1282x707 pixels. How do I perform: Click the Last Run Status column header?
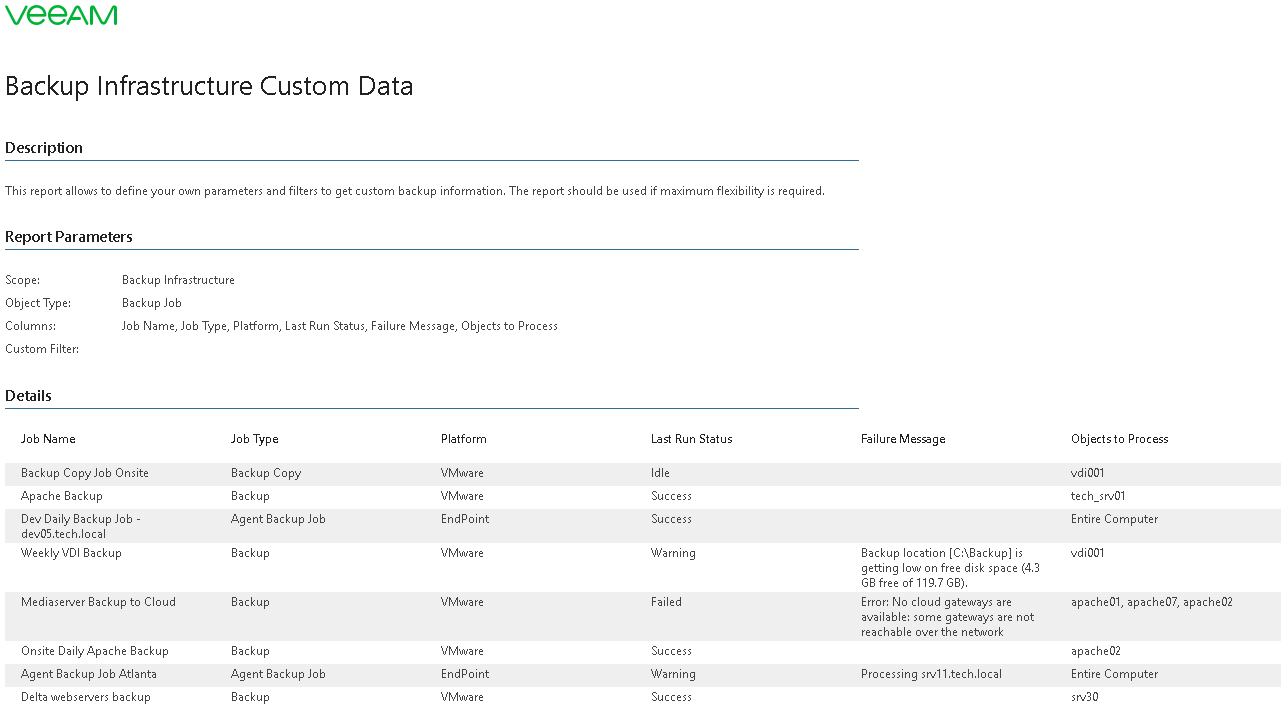click(x=692, y=439)
